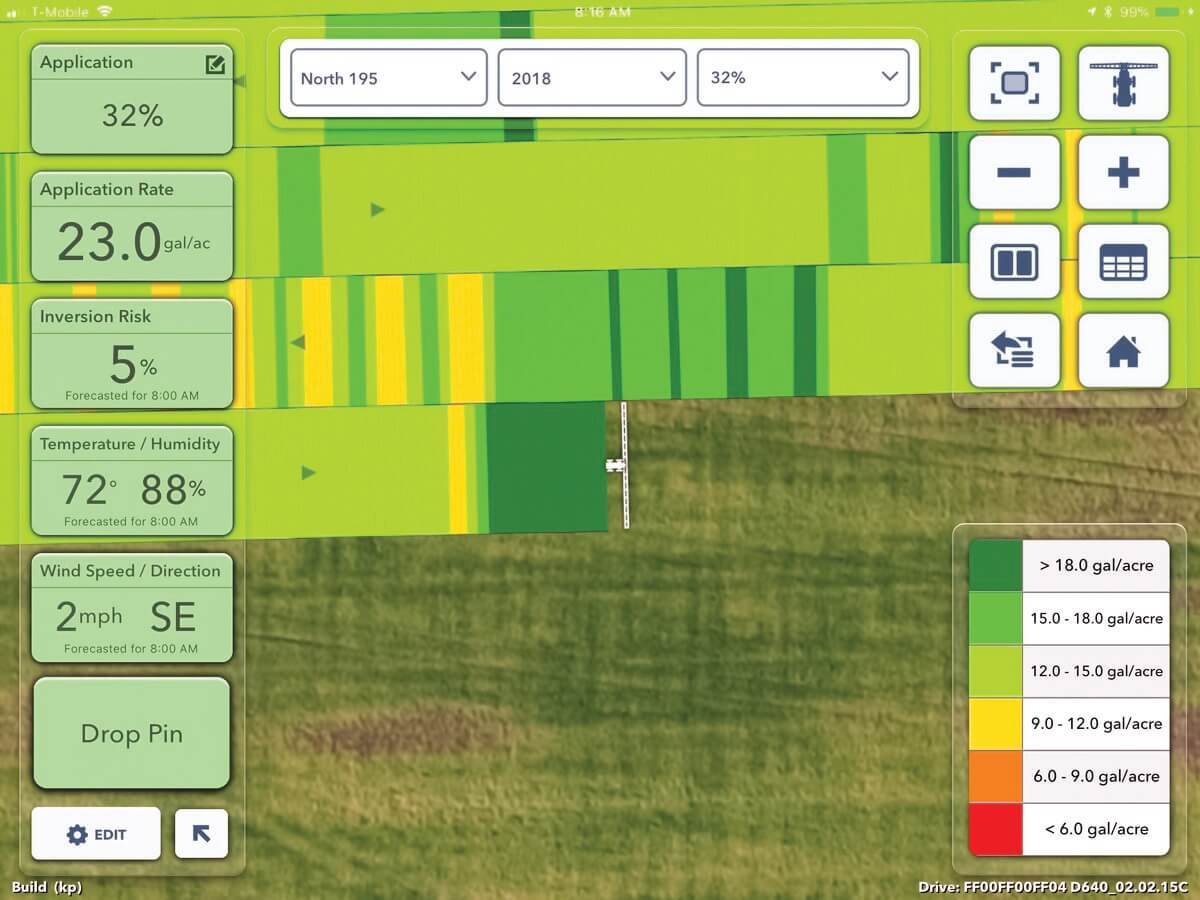
Task: Select the sprayer boom marker on the map
Action: tap(620, 465)
